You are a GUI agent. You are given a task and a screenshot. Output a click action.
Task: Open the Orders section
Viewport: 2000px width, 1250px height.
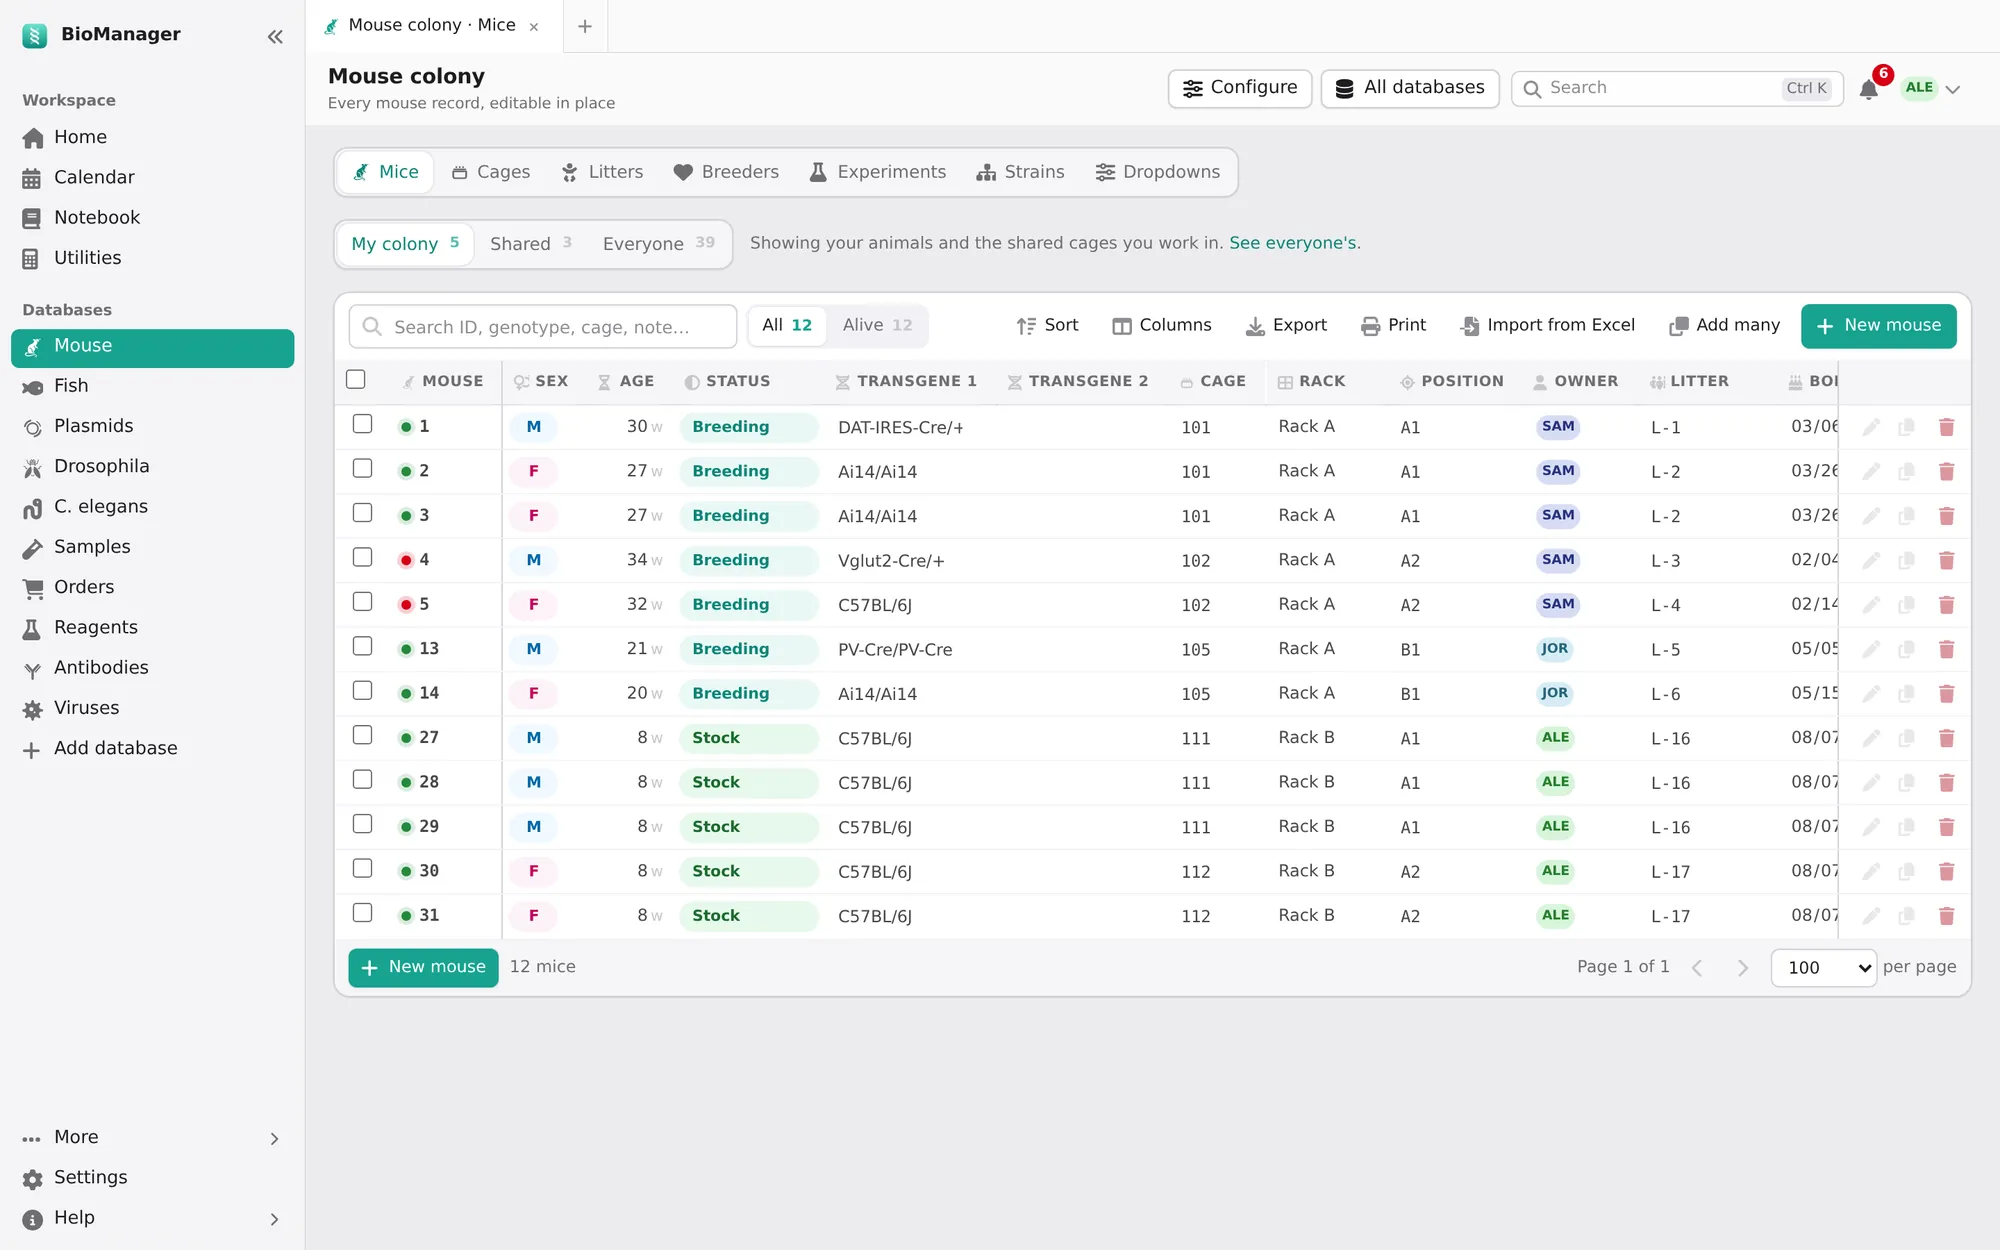click(x=152, y=587)
